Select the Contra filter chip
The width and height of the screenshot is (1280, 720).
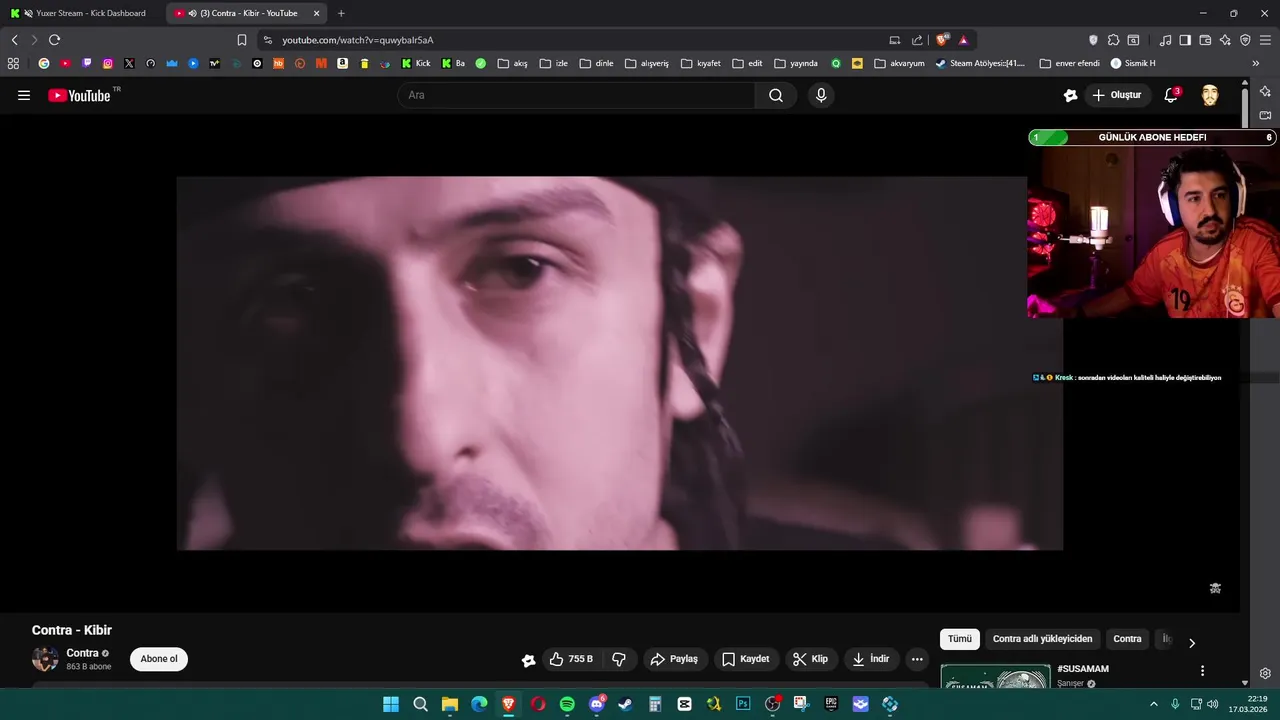[1127, 639]
